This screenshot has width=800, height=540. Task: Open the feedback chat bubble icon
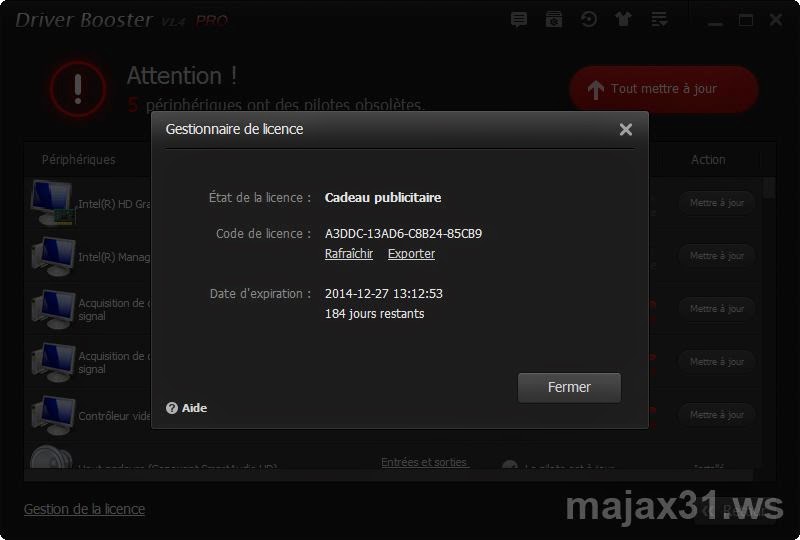(518, 19)
